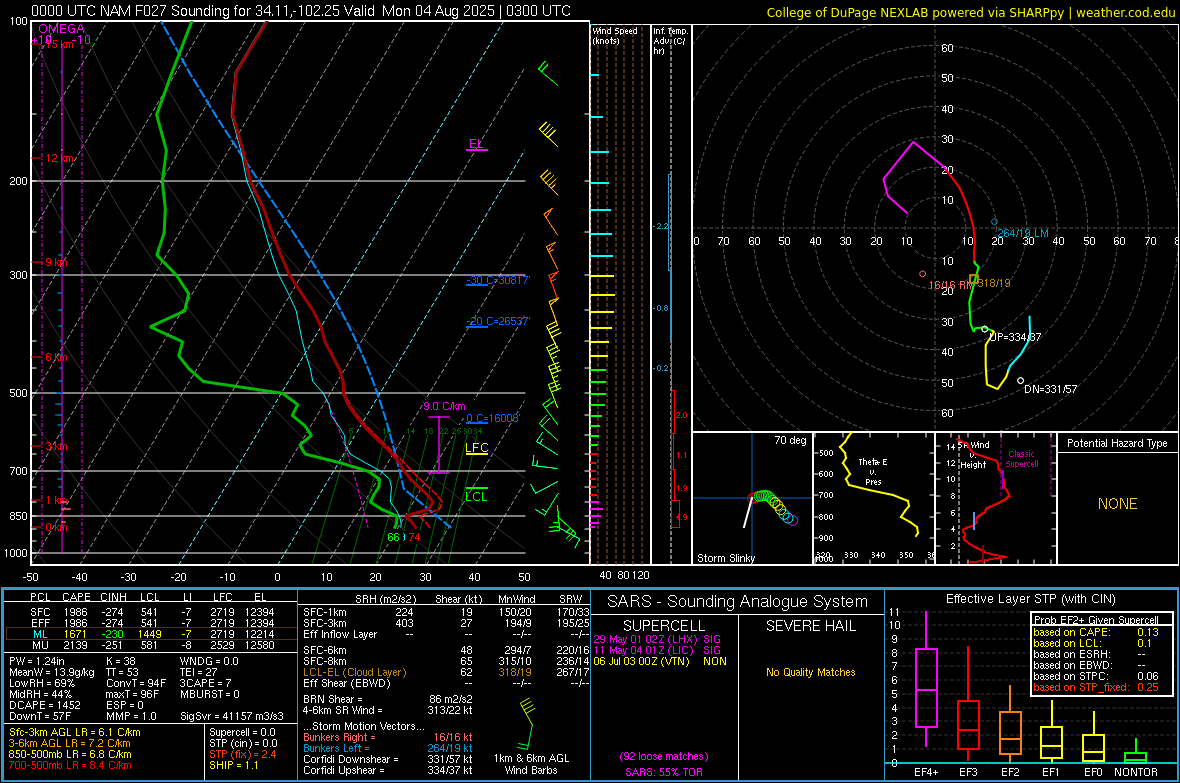Viewport: 1180px width, 783px height.
Task: Click the yellow 'LFC' marker label
Action: tap(476, 448)
